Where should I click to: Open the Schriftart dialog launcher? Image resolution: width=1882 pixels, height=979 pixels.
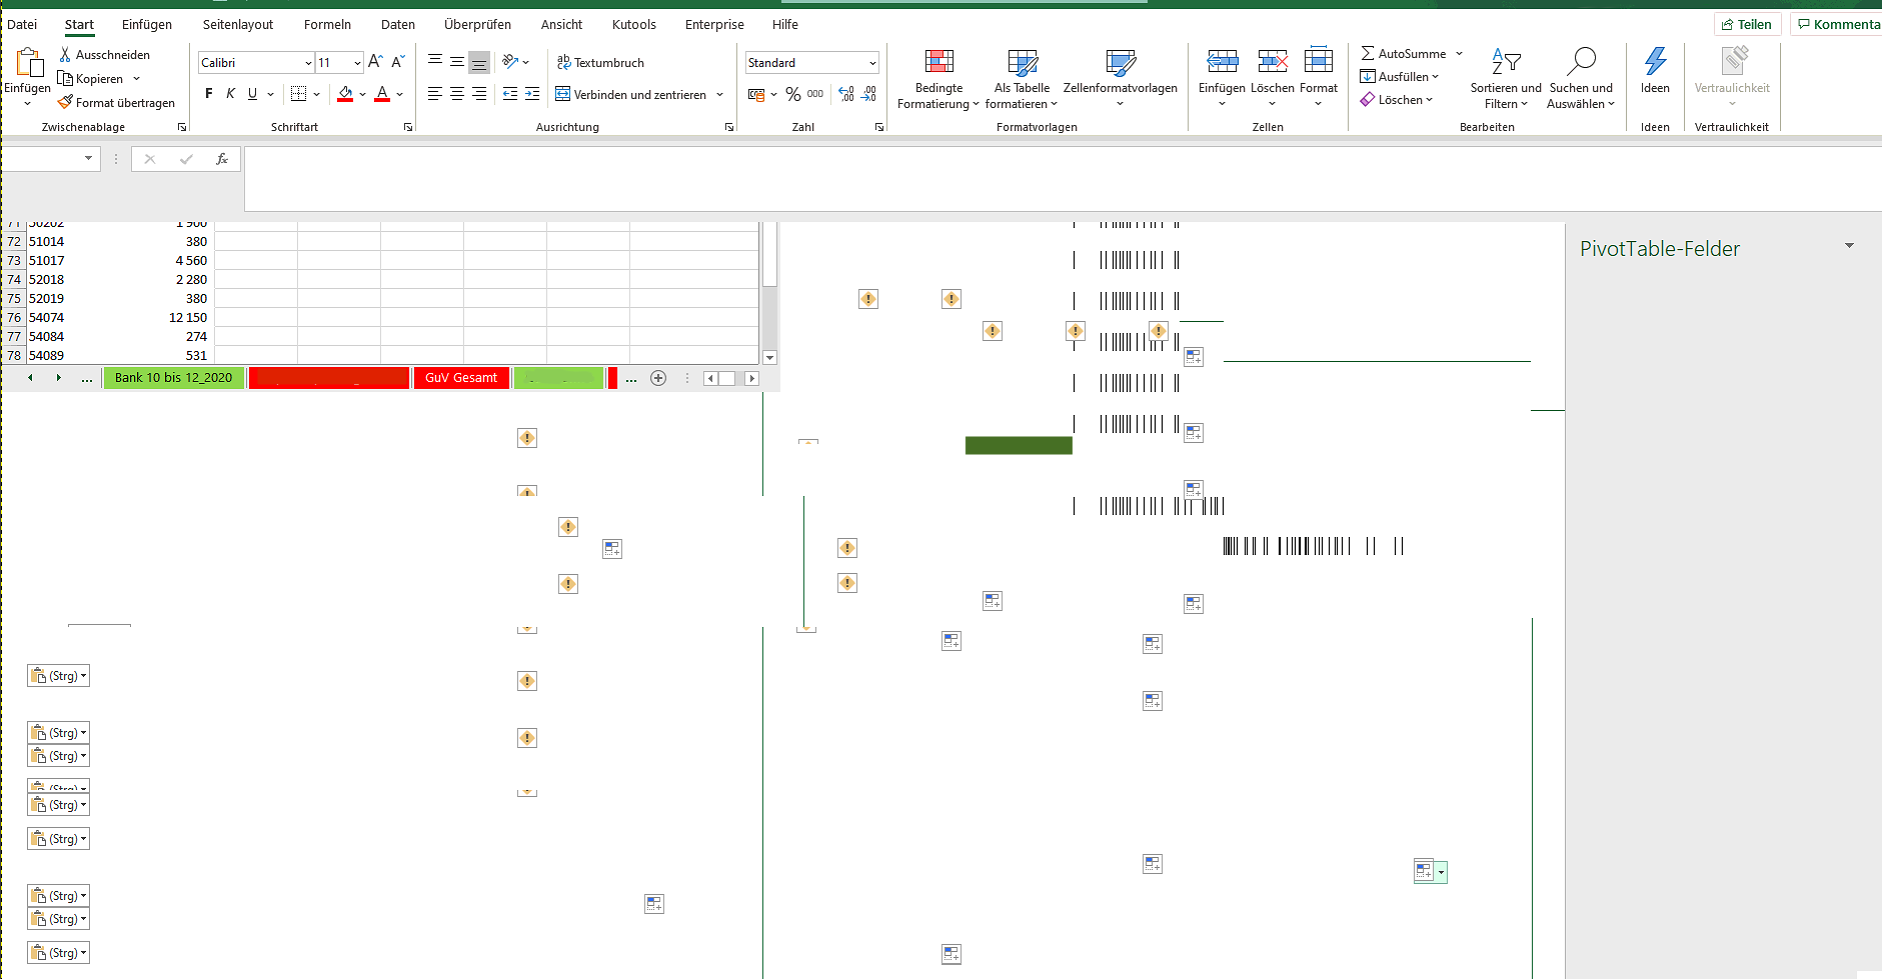408,127
